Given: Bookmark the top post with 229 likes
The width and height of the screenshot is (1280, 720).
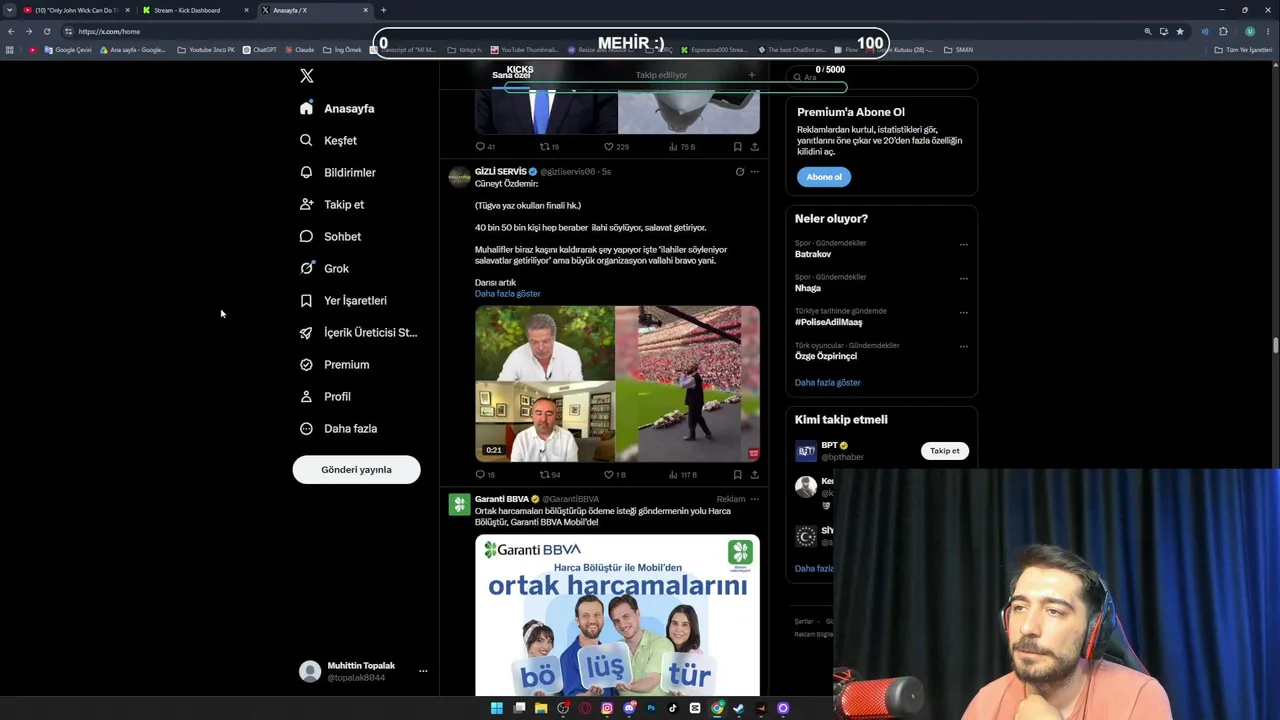Looking at the screenshot, I should [x=737, y=147].
